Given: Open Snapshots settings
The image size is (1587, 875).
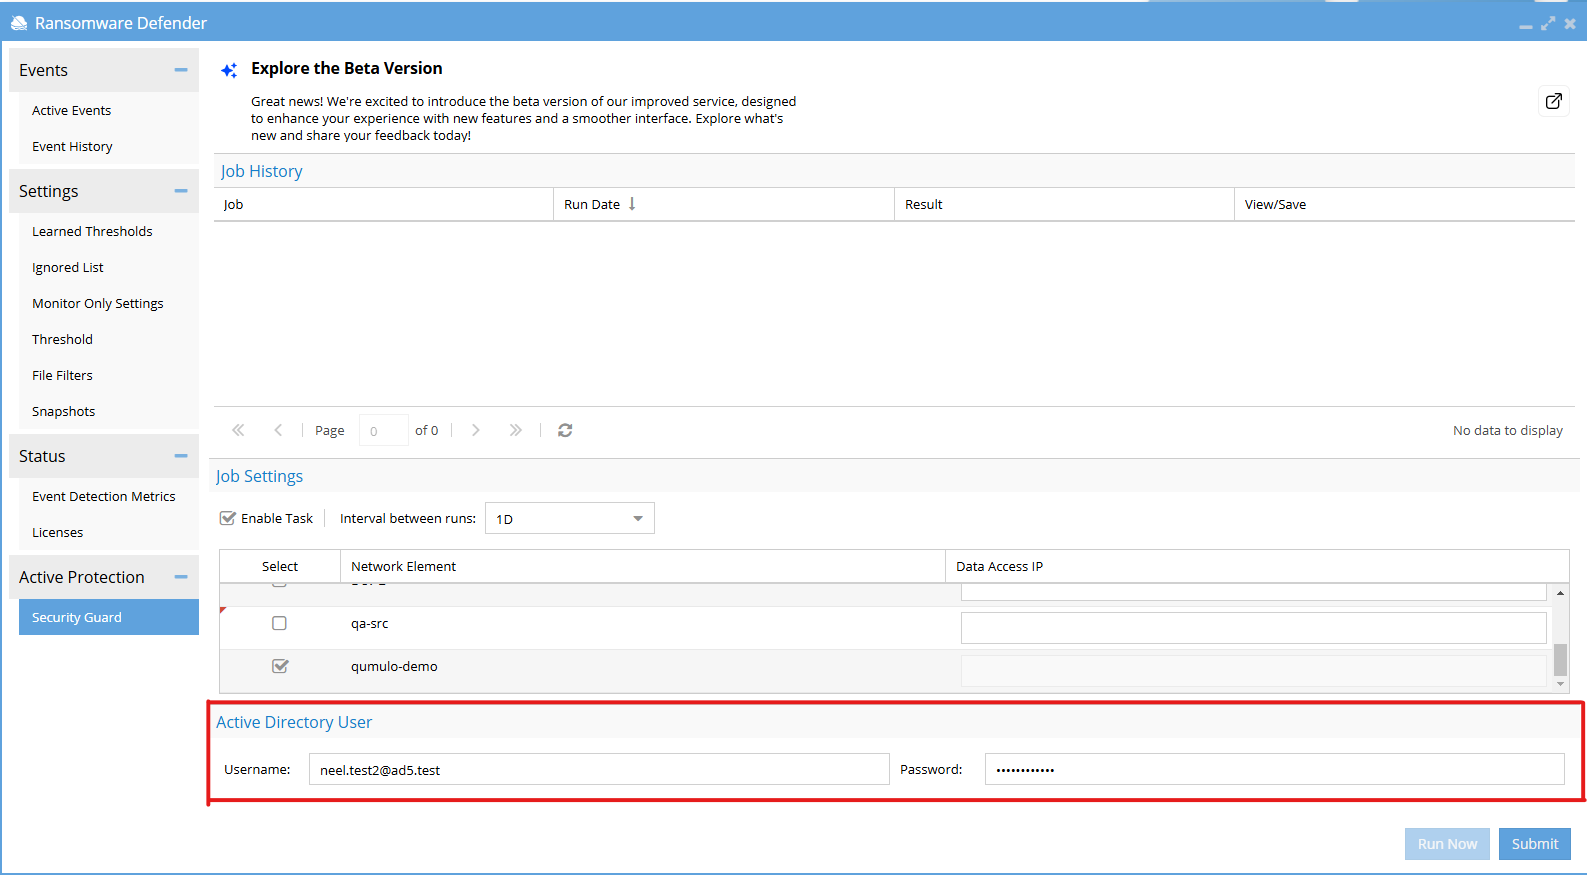Looking at the screenshot, I should click(109, 411).
